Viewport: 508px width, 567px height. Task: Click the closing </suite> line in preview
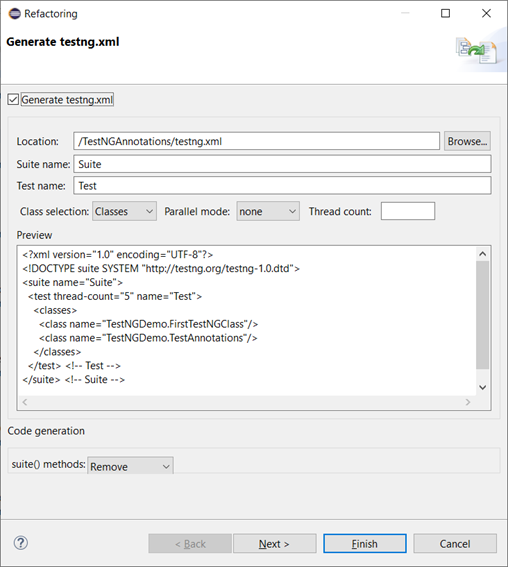click(73, 380)
